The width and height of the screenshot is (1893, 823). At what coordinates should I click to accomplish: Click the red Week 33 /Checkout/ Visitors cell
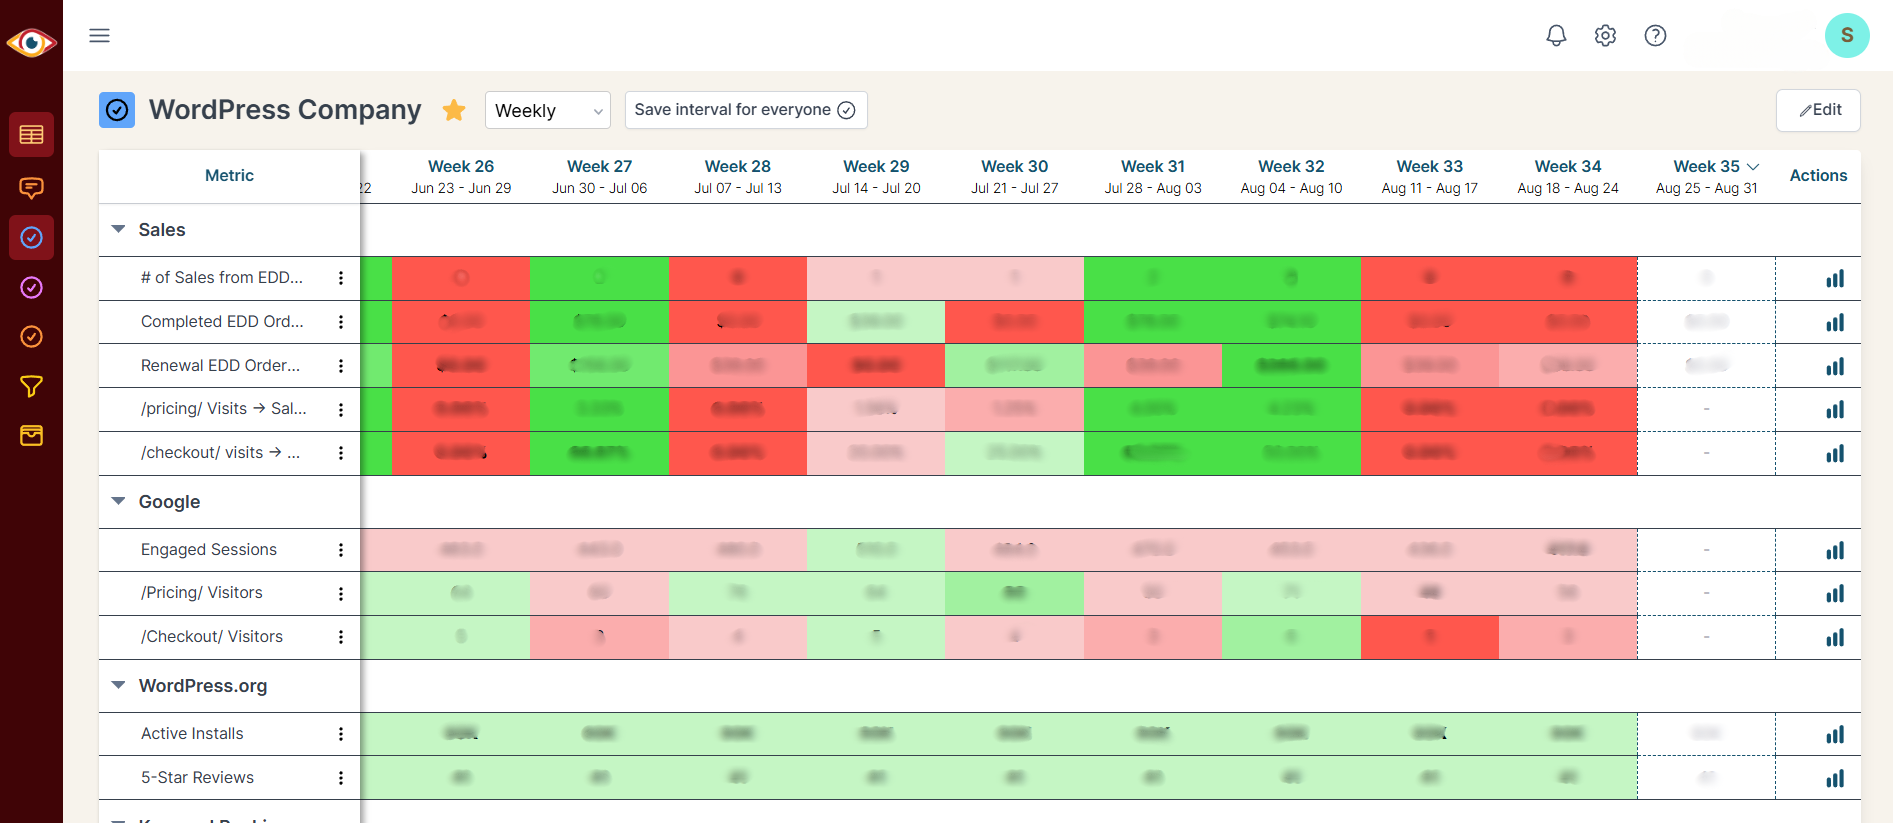tap(1429, 637)
